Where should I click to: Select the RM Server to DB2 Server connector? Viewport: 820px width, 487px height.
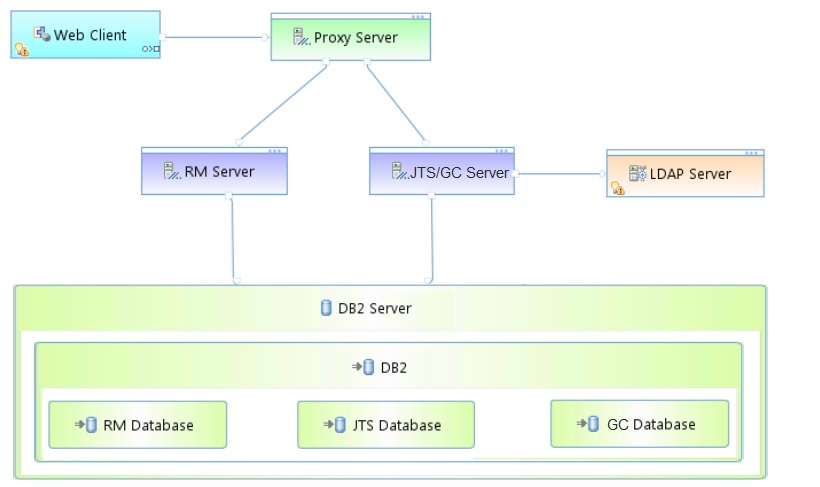[x=232, y=239]
